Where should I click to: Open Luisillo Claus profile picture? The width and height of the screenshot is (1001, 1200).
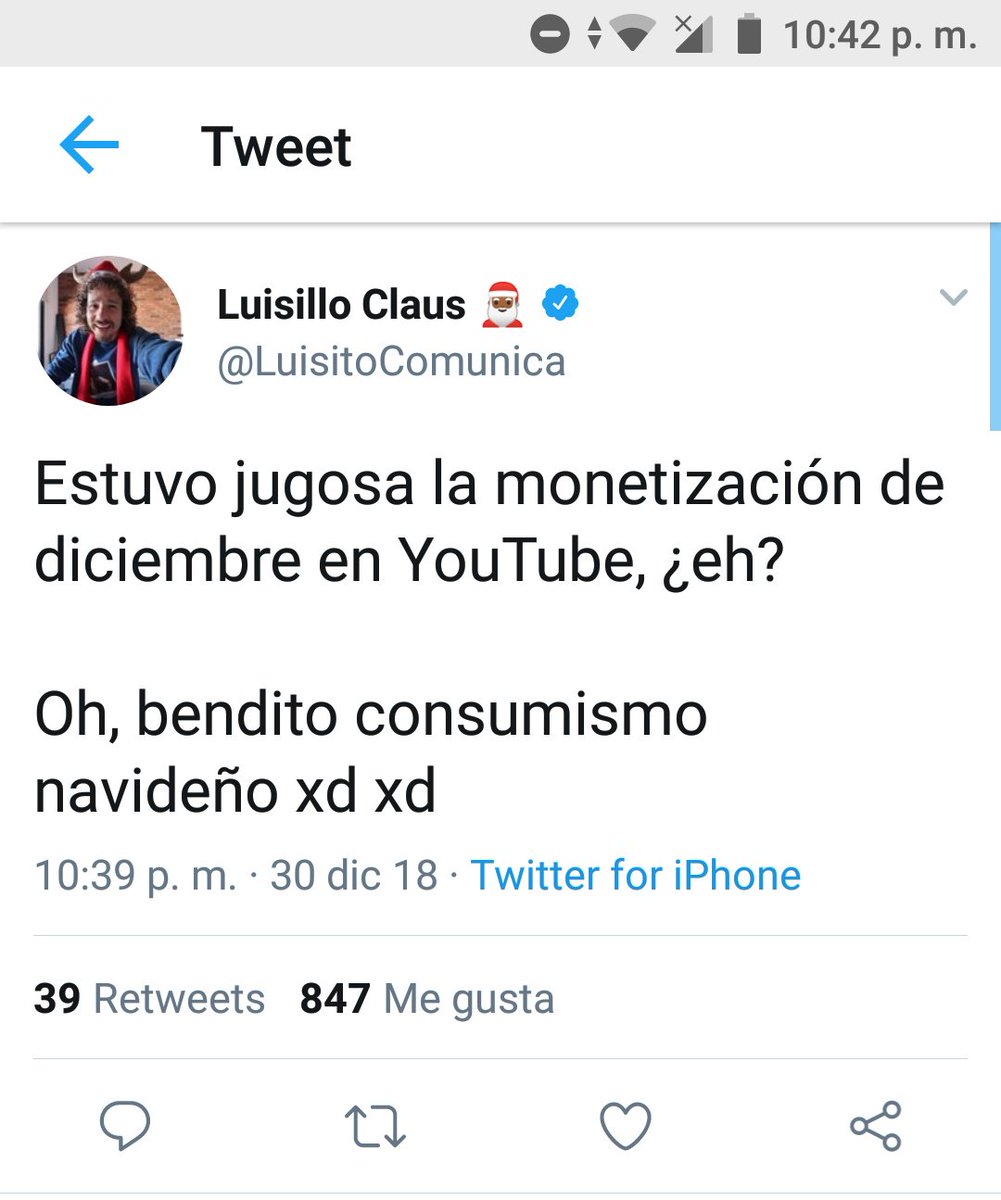click(110, 331)
